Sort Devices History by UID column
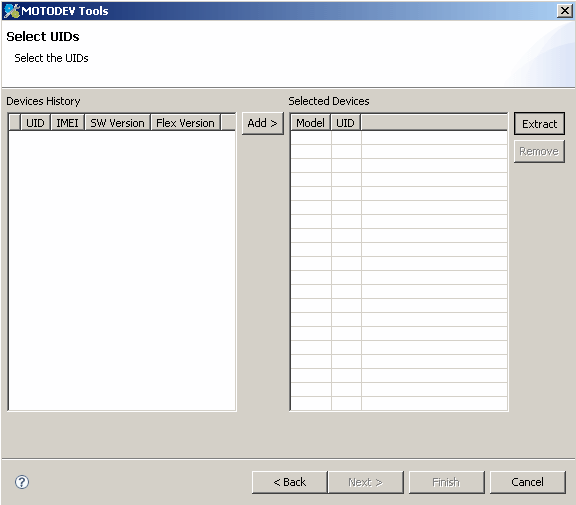The image size is (576, 505). 36,123
